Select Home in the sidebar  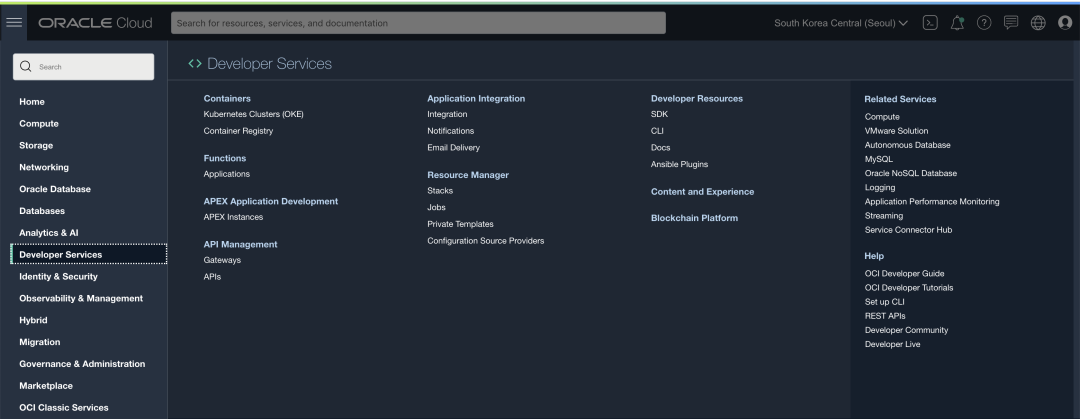(32, 101)
